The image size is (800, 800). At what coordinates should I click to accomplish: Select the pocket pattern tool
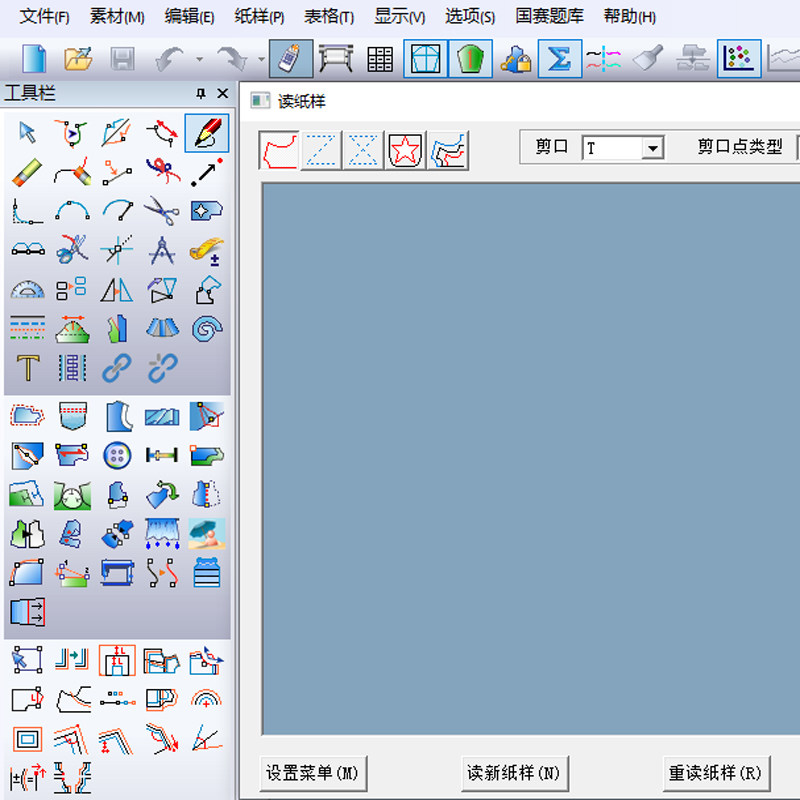[x=72, y=416]
